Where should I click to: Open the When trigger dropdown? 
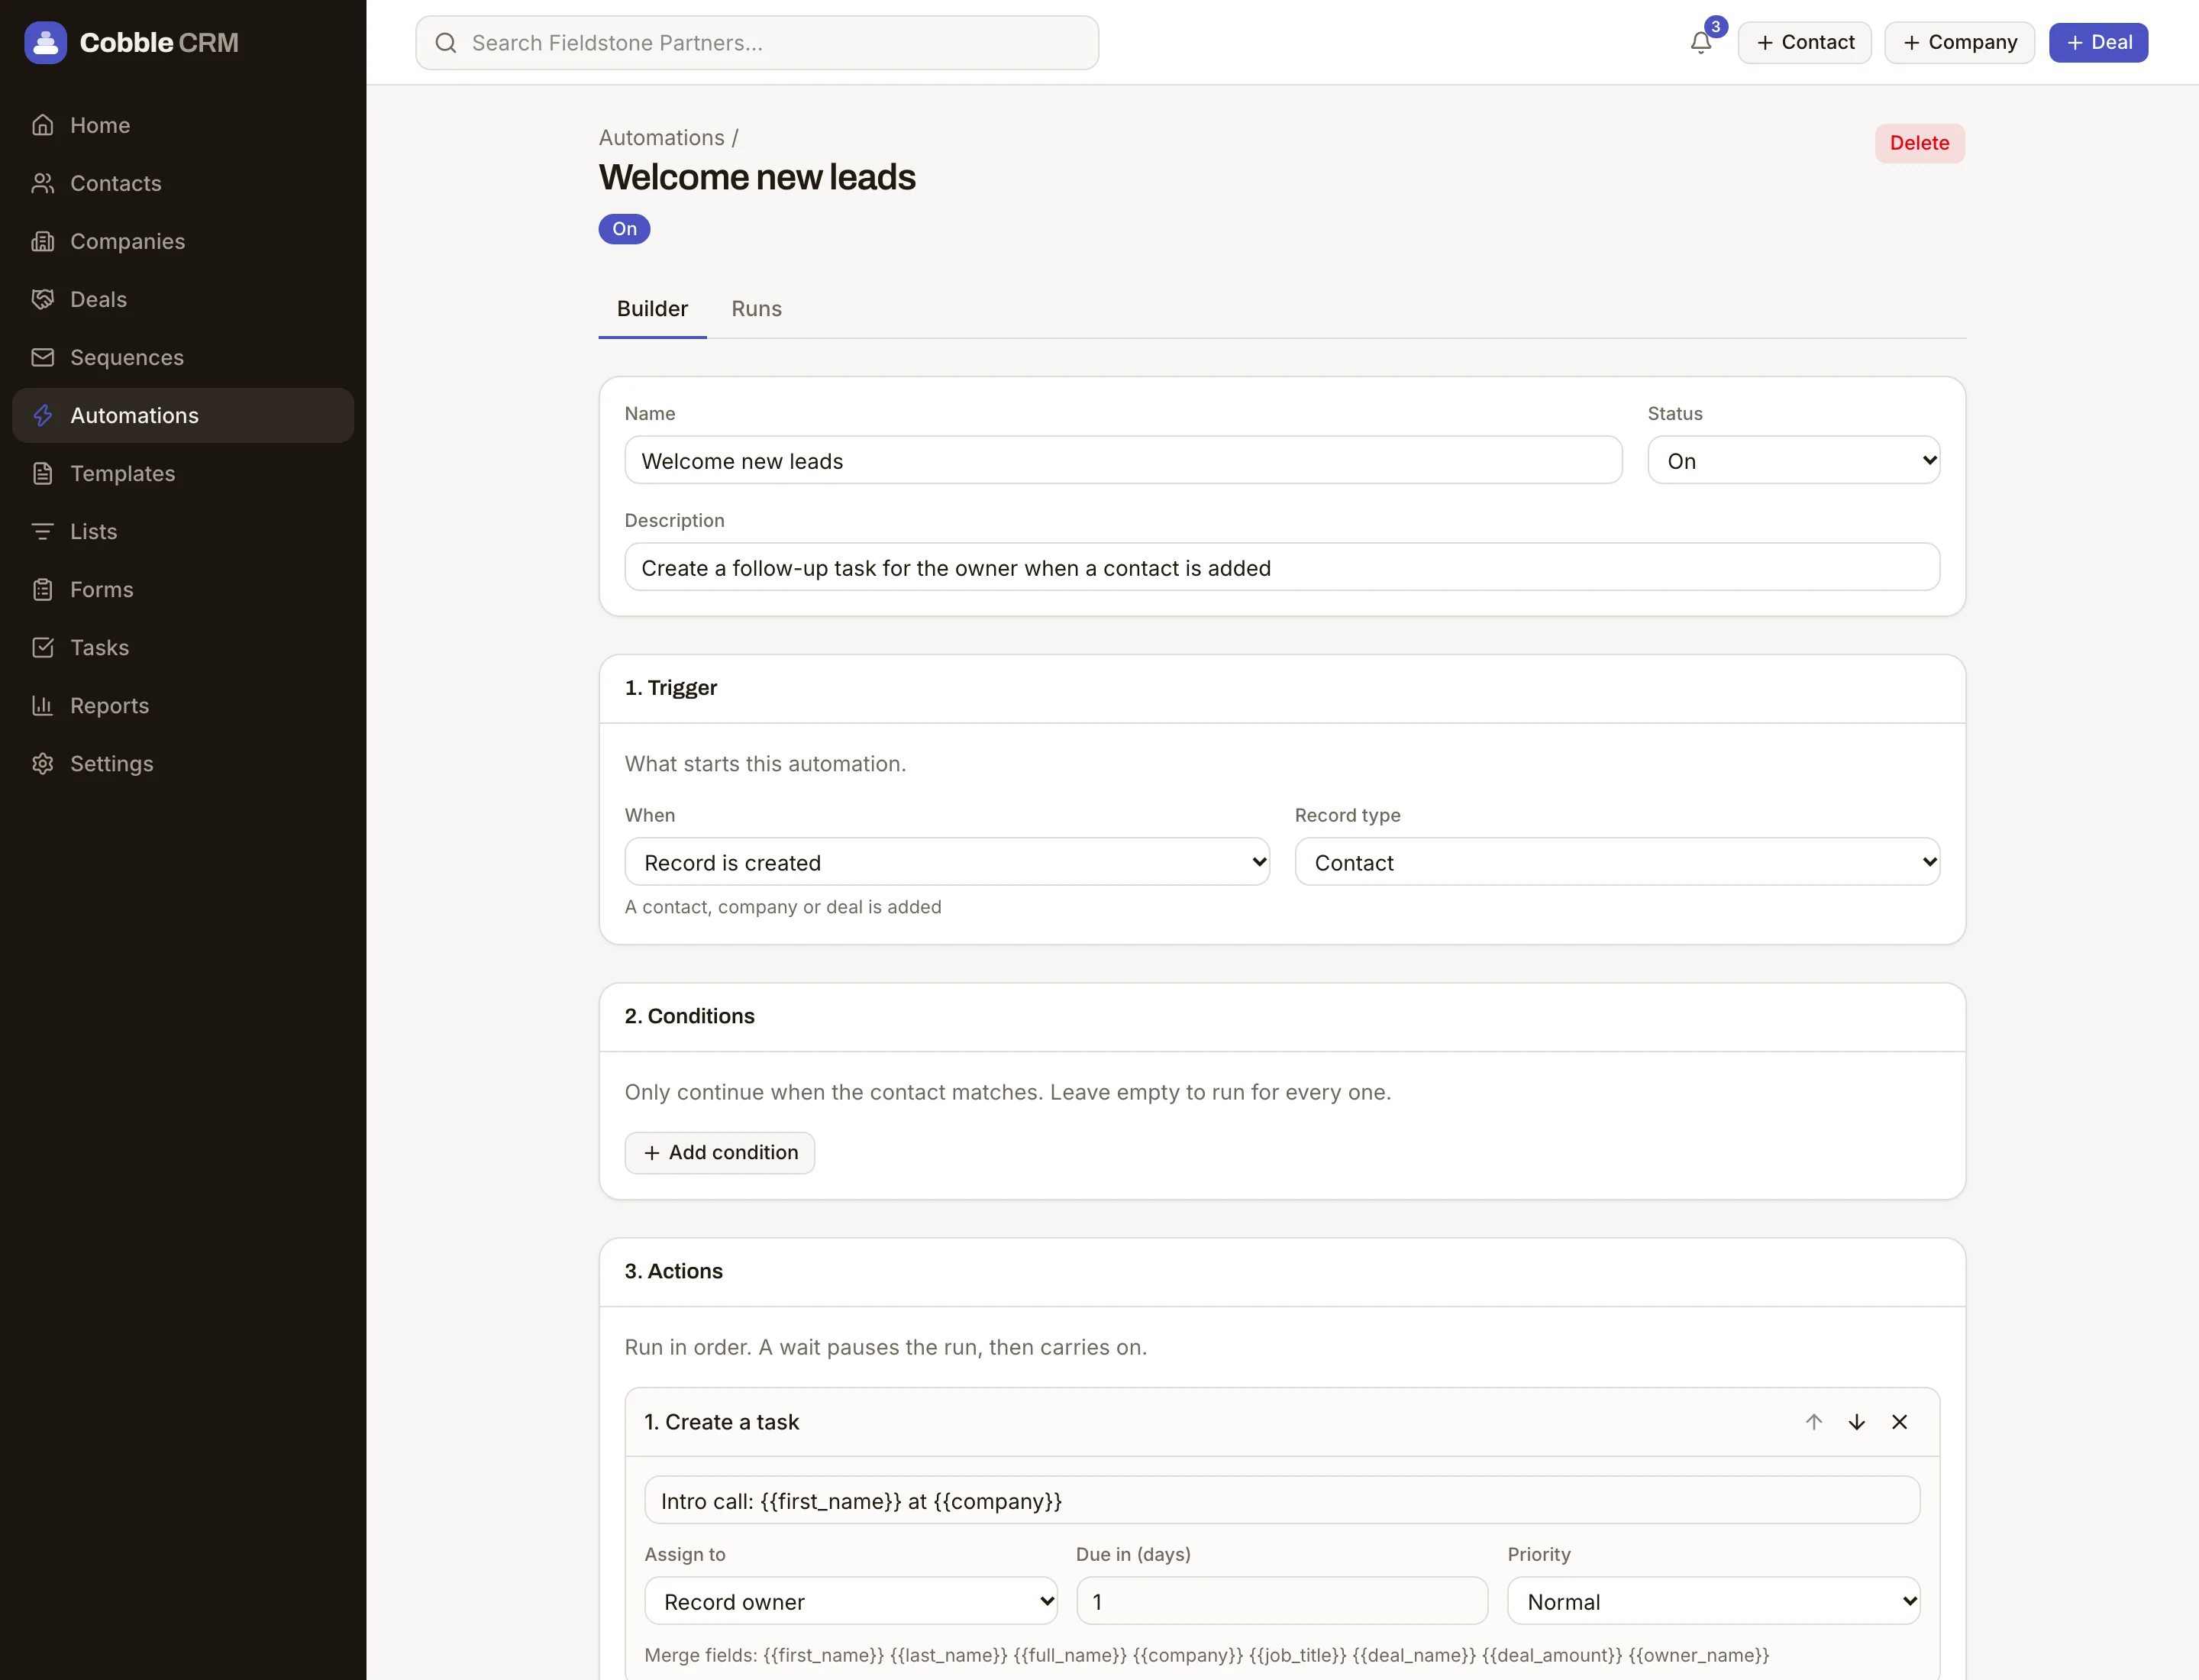947,862
